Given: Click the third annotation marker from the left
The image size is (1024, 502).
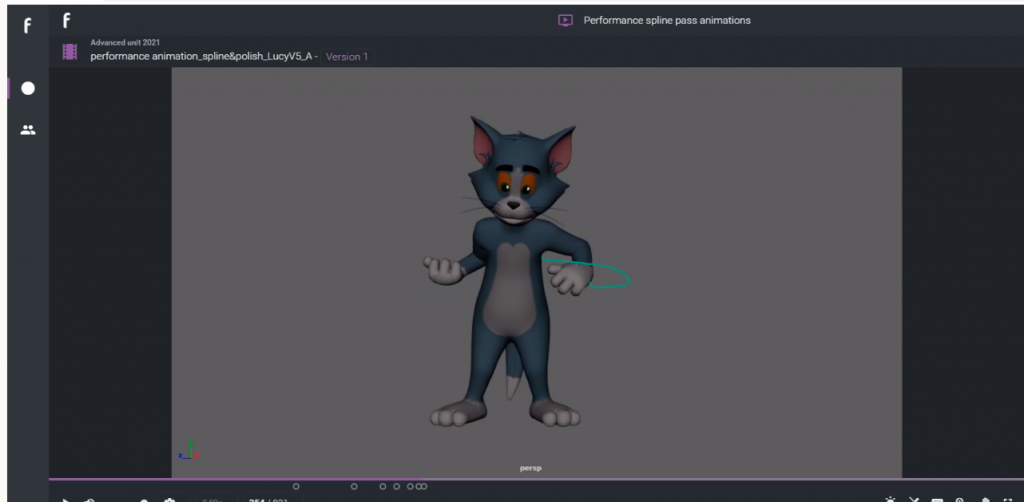Looking at the screenshot, I should pos(383,486).
